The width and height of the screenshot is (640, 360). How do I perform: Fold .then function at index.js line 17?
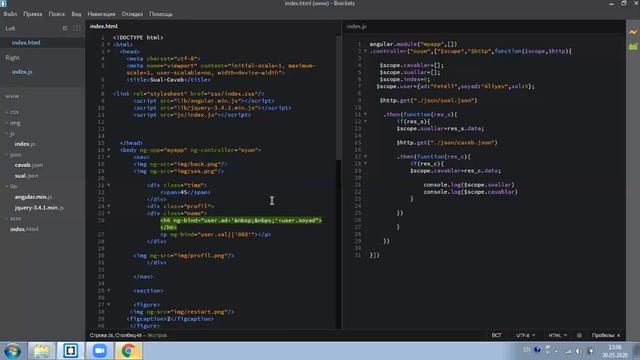(365, 156)
